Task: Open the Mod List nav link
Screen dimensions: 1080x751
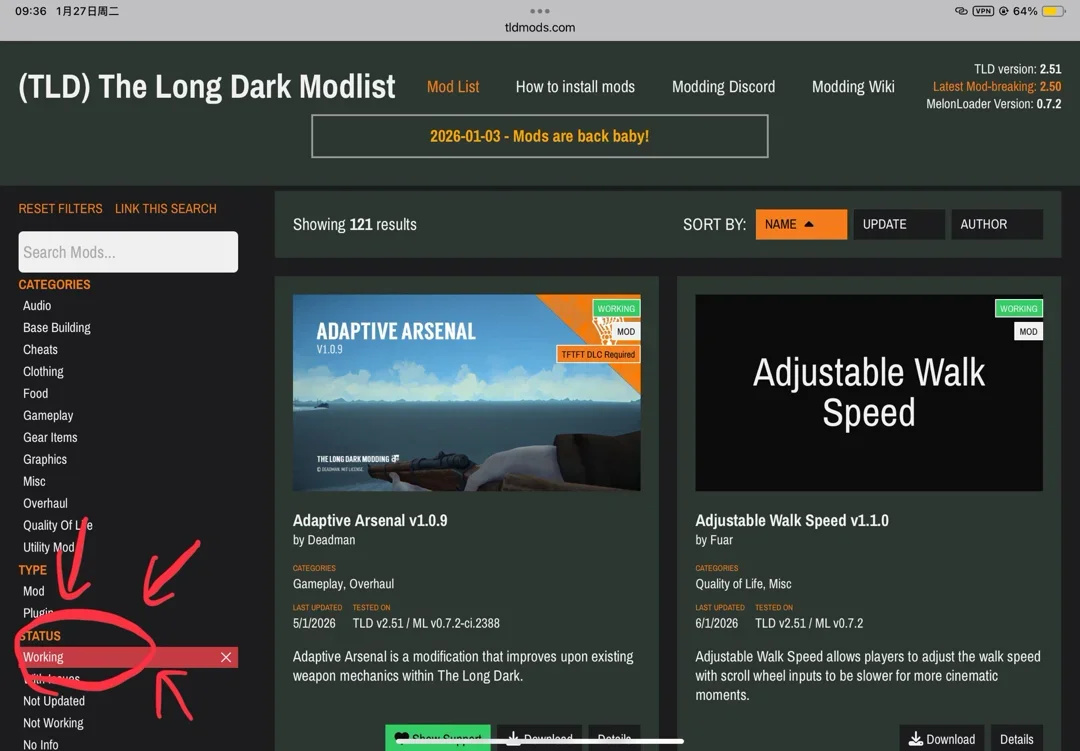Action: click(453, 87)
